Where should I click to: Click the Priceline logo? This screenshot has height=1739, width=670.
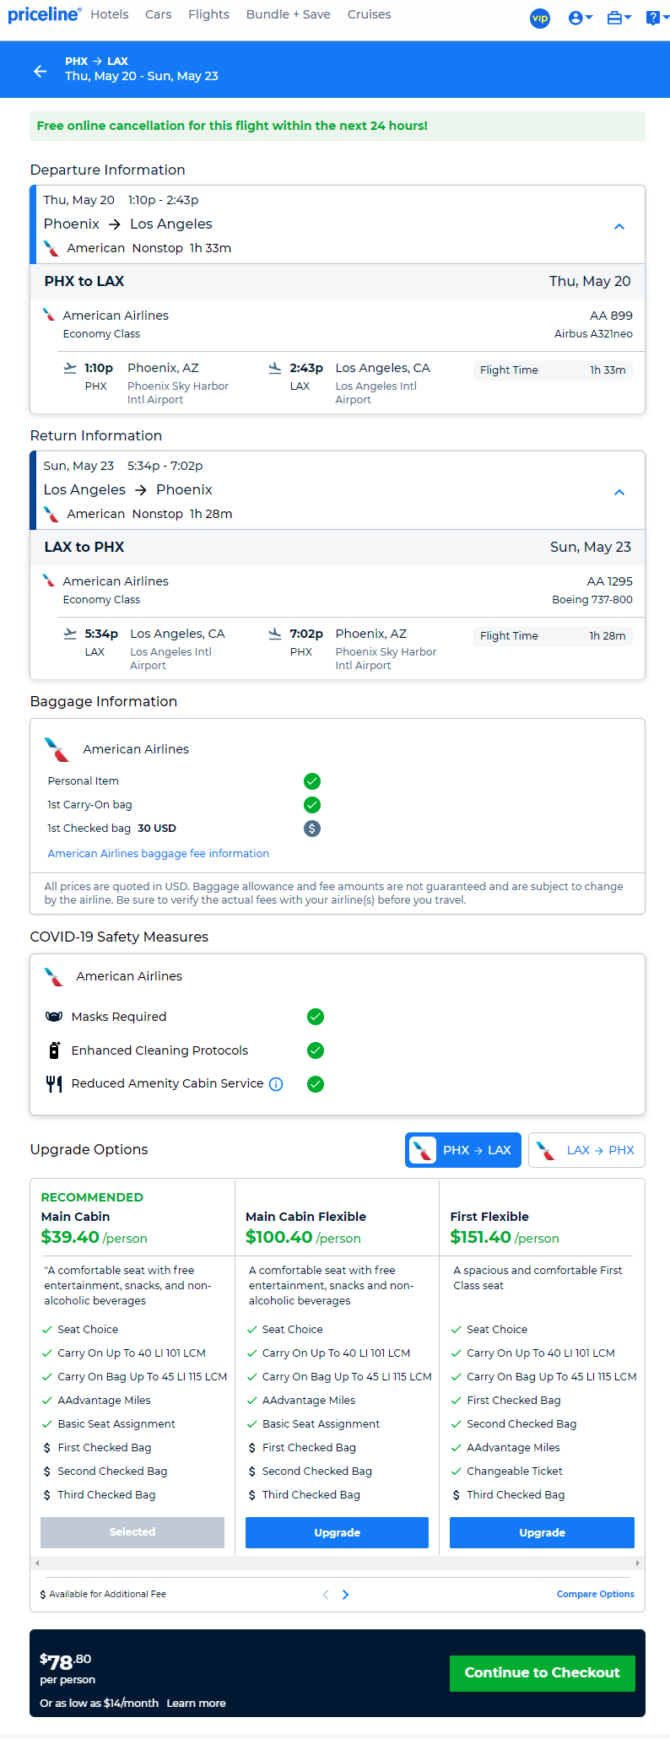click(44, 14)
